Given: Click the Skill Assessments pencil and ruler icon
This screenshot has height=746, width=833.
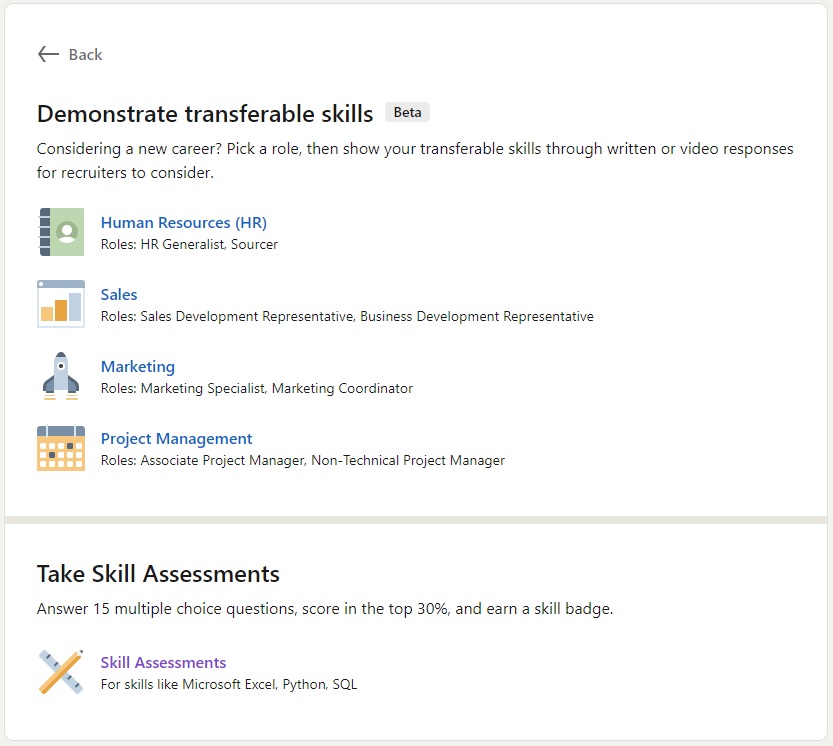Looking at the screenshot, I should click(x=61, y=672).
